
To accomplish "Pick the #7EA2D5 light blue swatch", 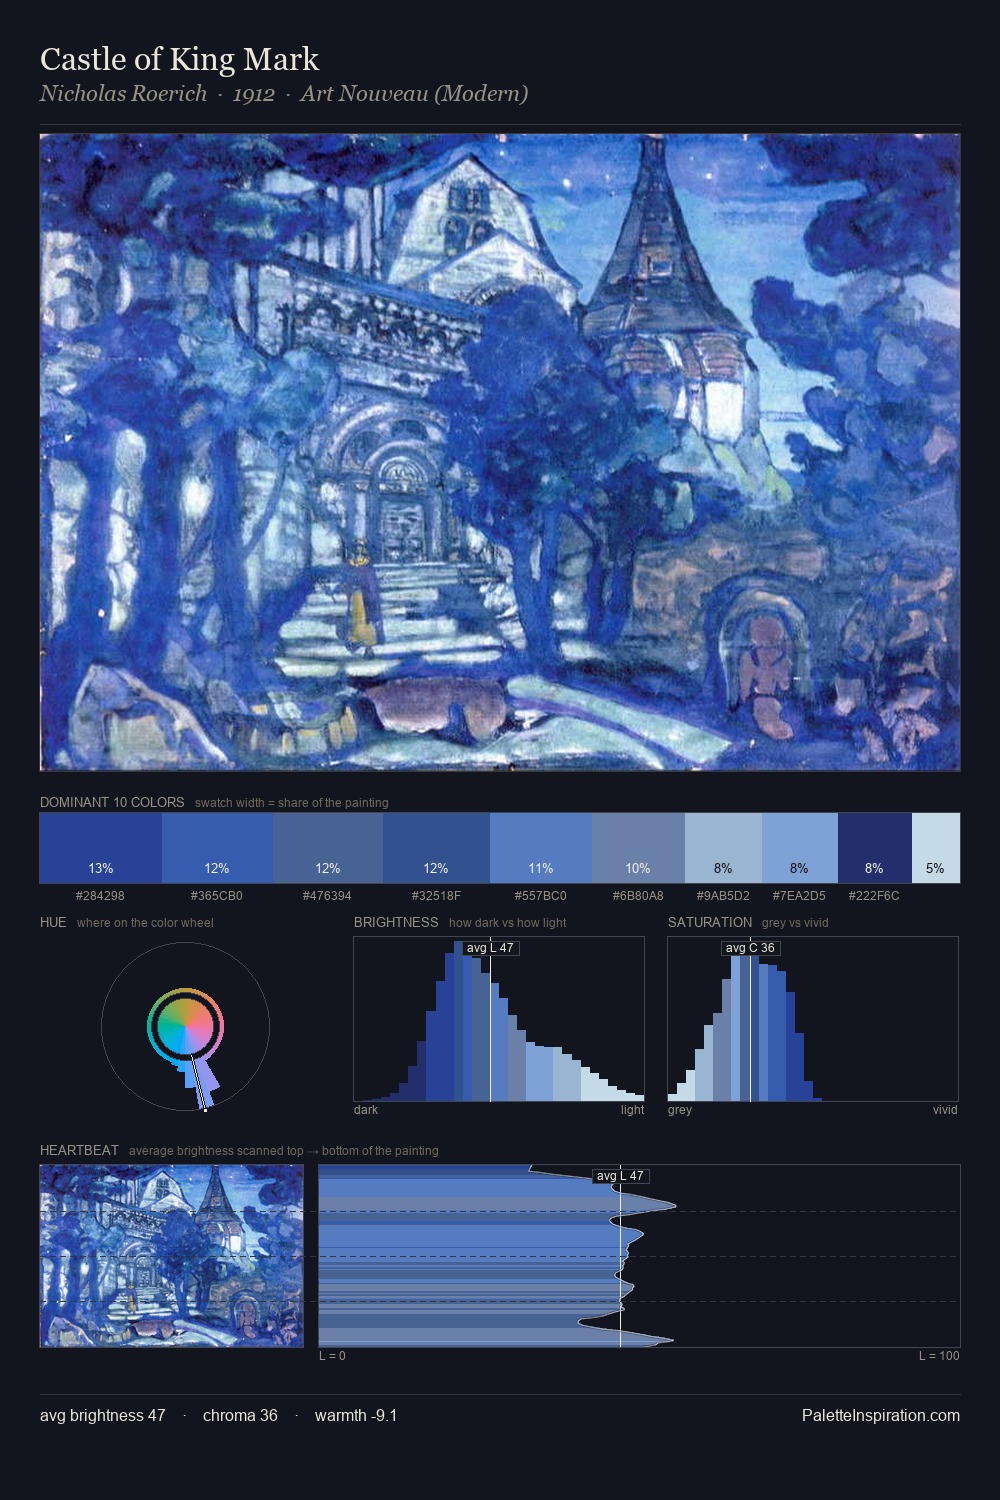I will click(800, 848).
